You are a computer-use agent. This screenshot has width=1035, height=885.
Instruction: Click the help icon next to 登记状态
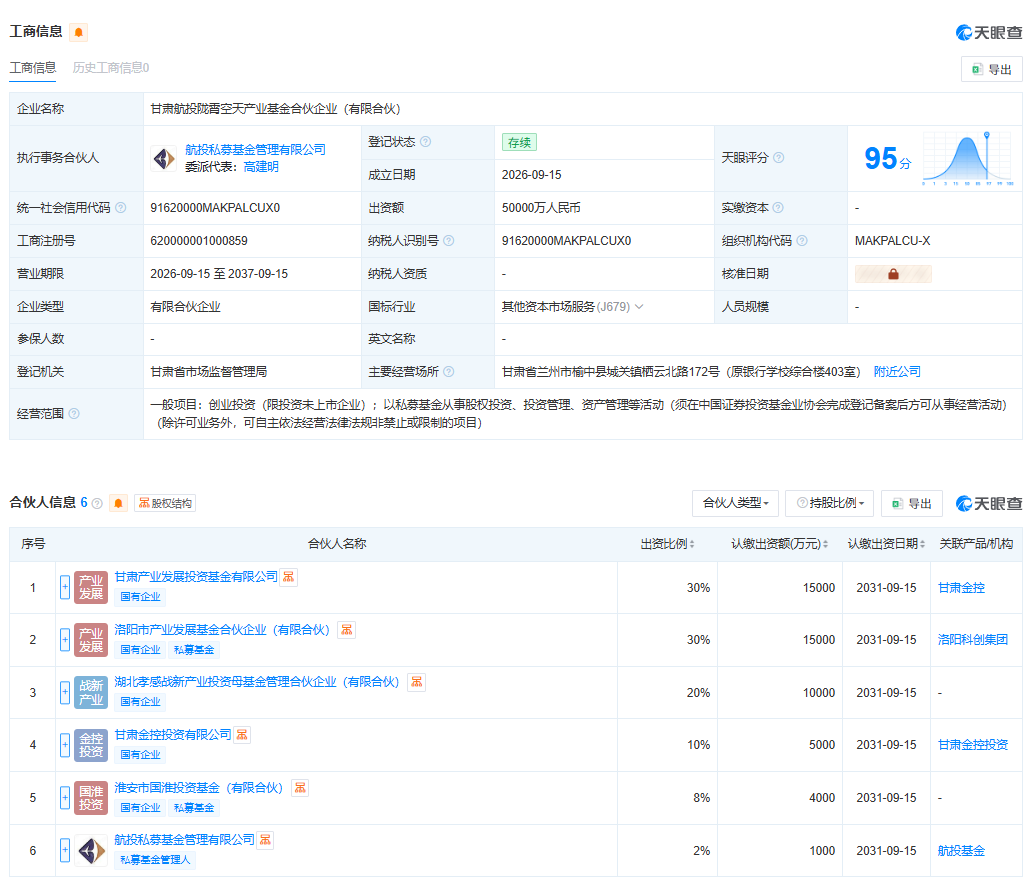point(426,142)
